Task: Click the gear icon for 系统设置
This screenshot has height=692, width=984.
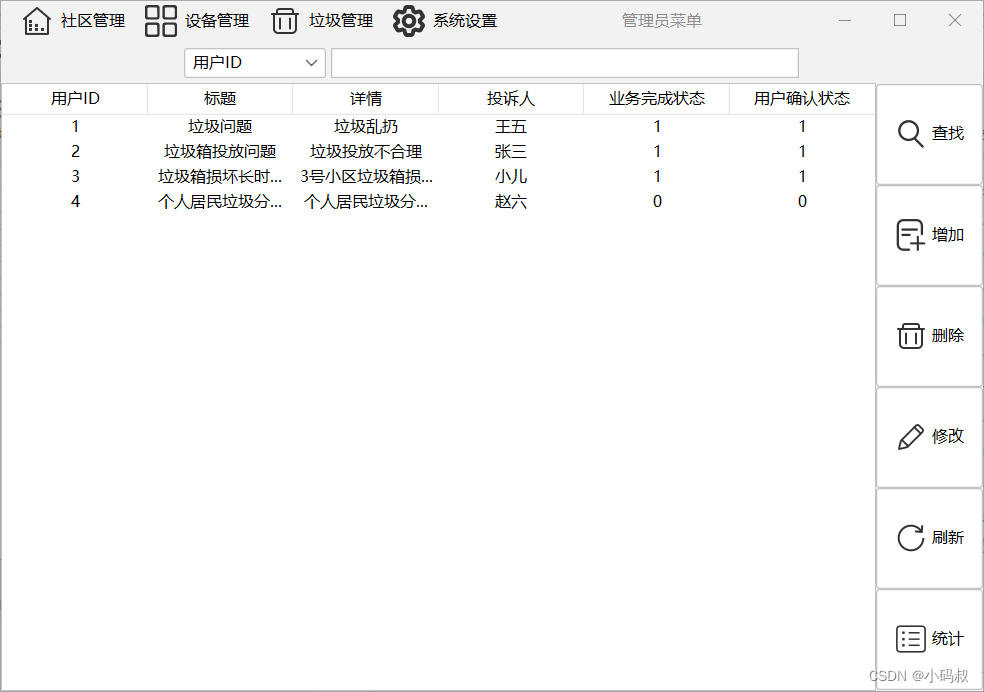Action: coord(409,21)
